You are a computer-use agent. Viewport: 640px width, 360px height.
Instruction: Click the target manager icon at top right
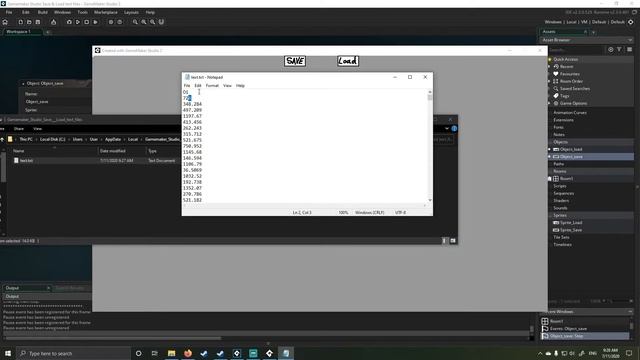click(x=631, y=22)
